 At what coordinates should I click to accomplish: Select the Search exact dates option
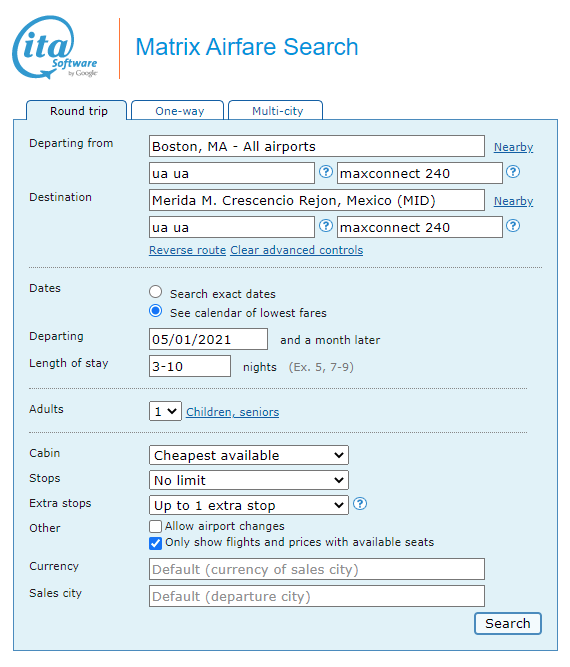(x=156, y=292)
